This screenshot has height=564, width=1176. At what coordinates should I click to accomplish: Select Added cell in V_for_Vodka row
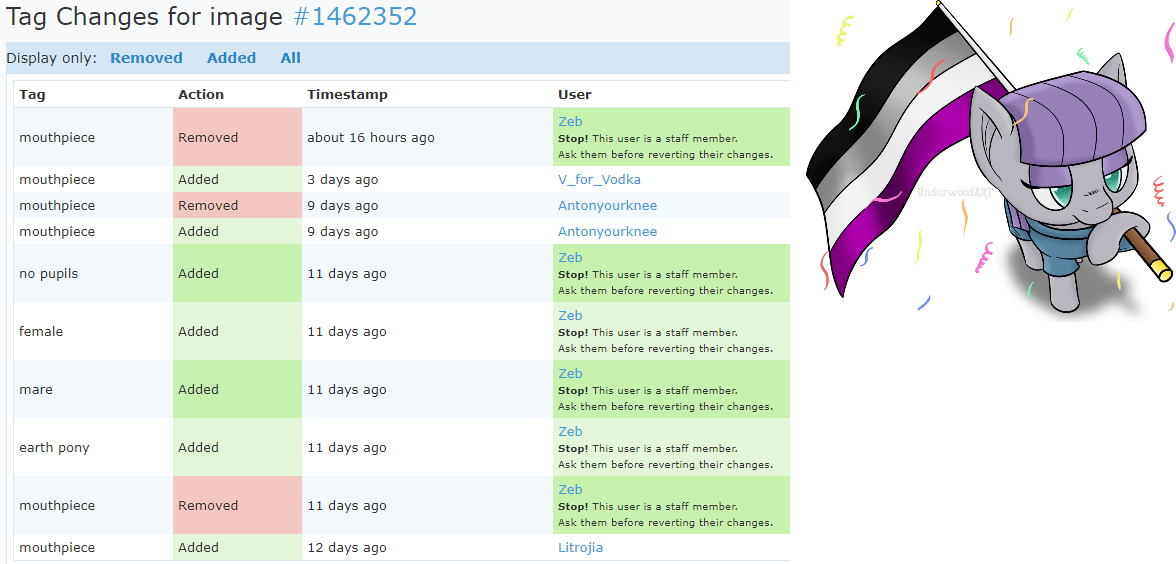237,179
